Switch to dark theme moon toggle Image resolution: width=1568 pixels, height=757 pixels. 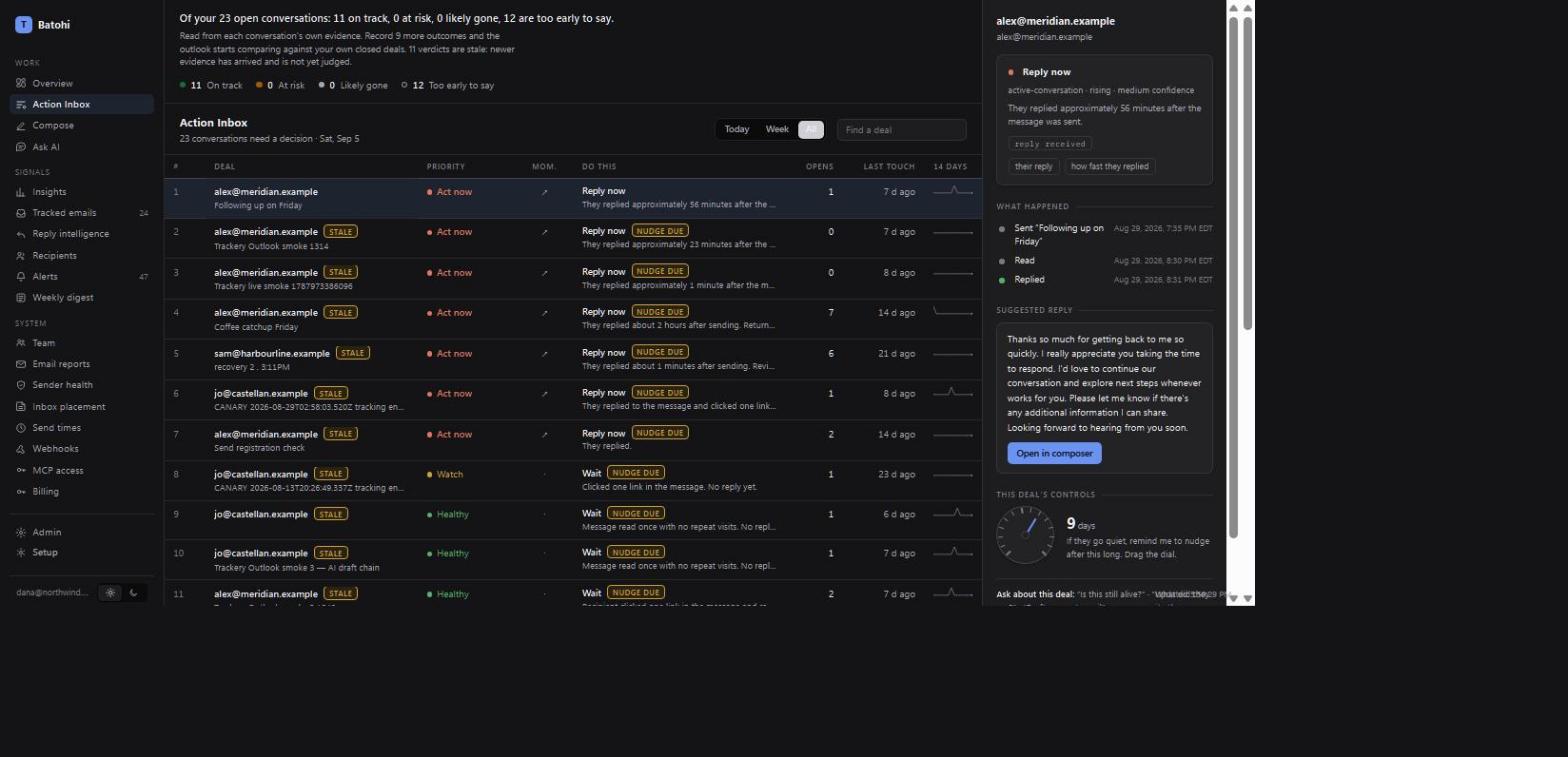(x=134, y=593)
